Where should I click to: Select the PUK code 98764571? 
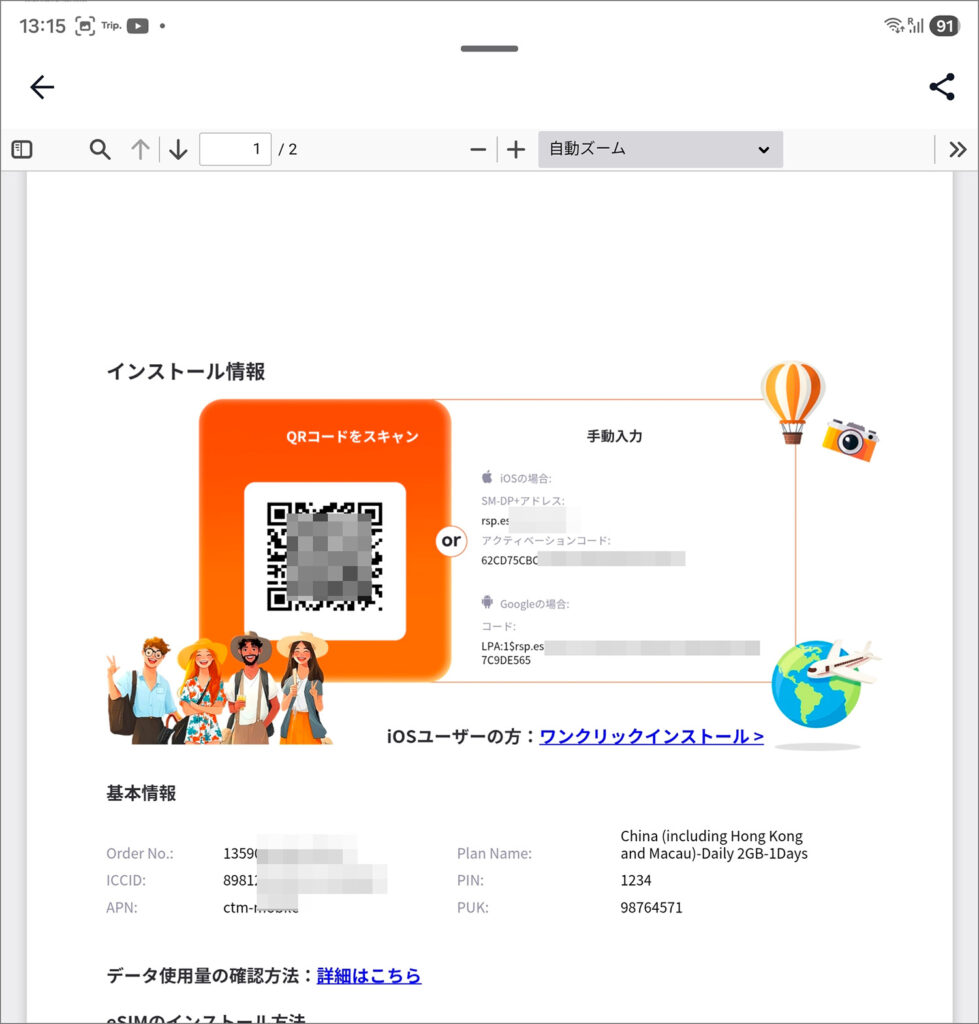coord(651,908)
